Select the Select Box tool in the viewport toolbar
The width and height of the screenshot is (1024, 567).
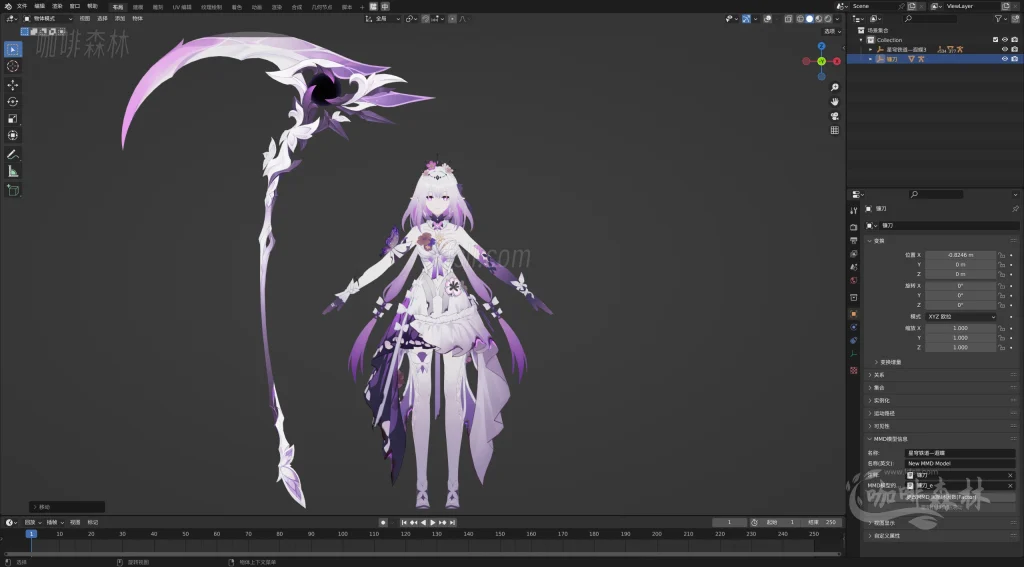(12, 49)
